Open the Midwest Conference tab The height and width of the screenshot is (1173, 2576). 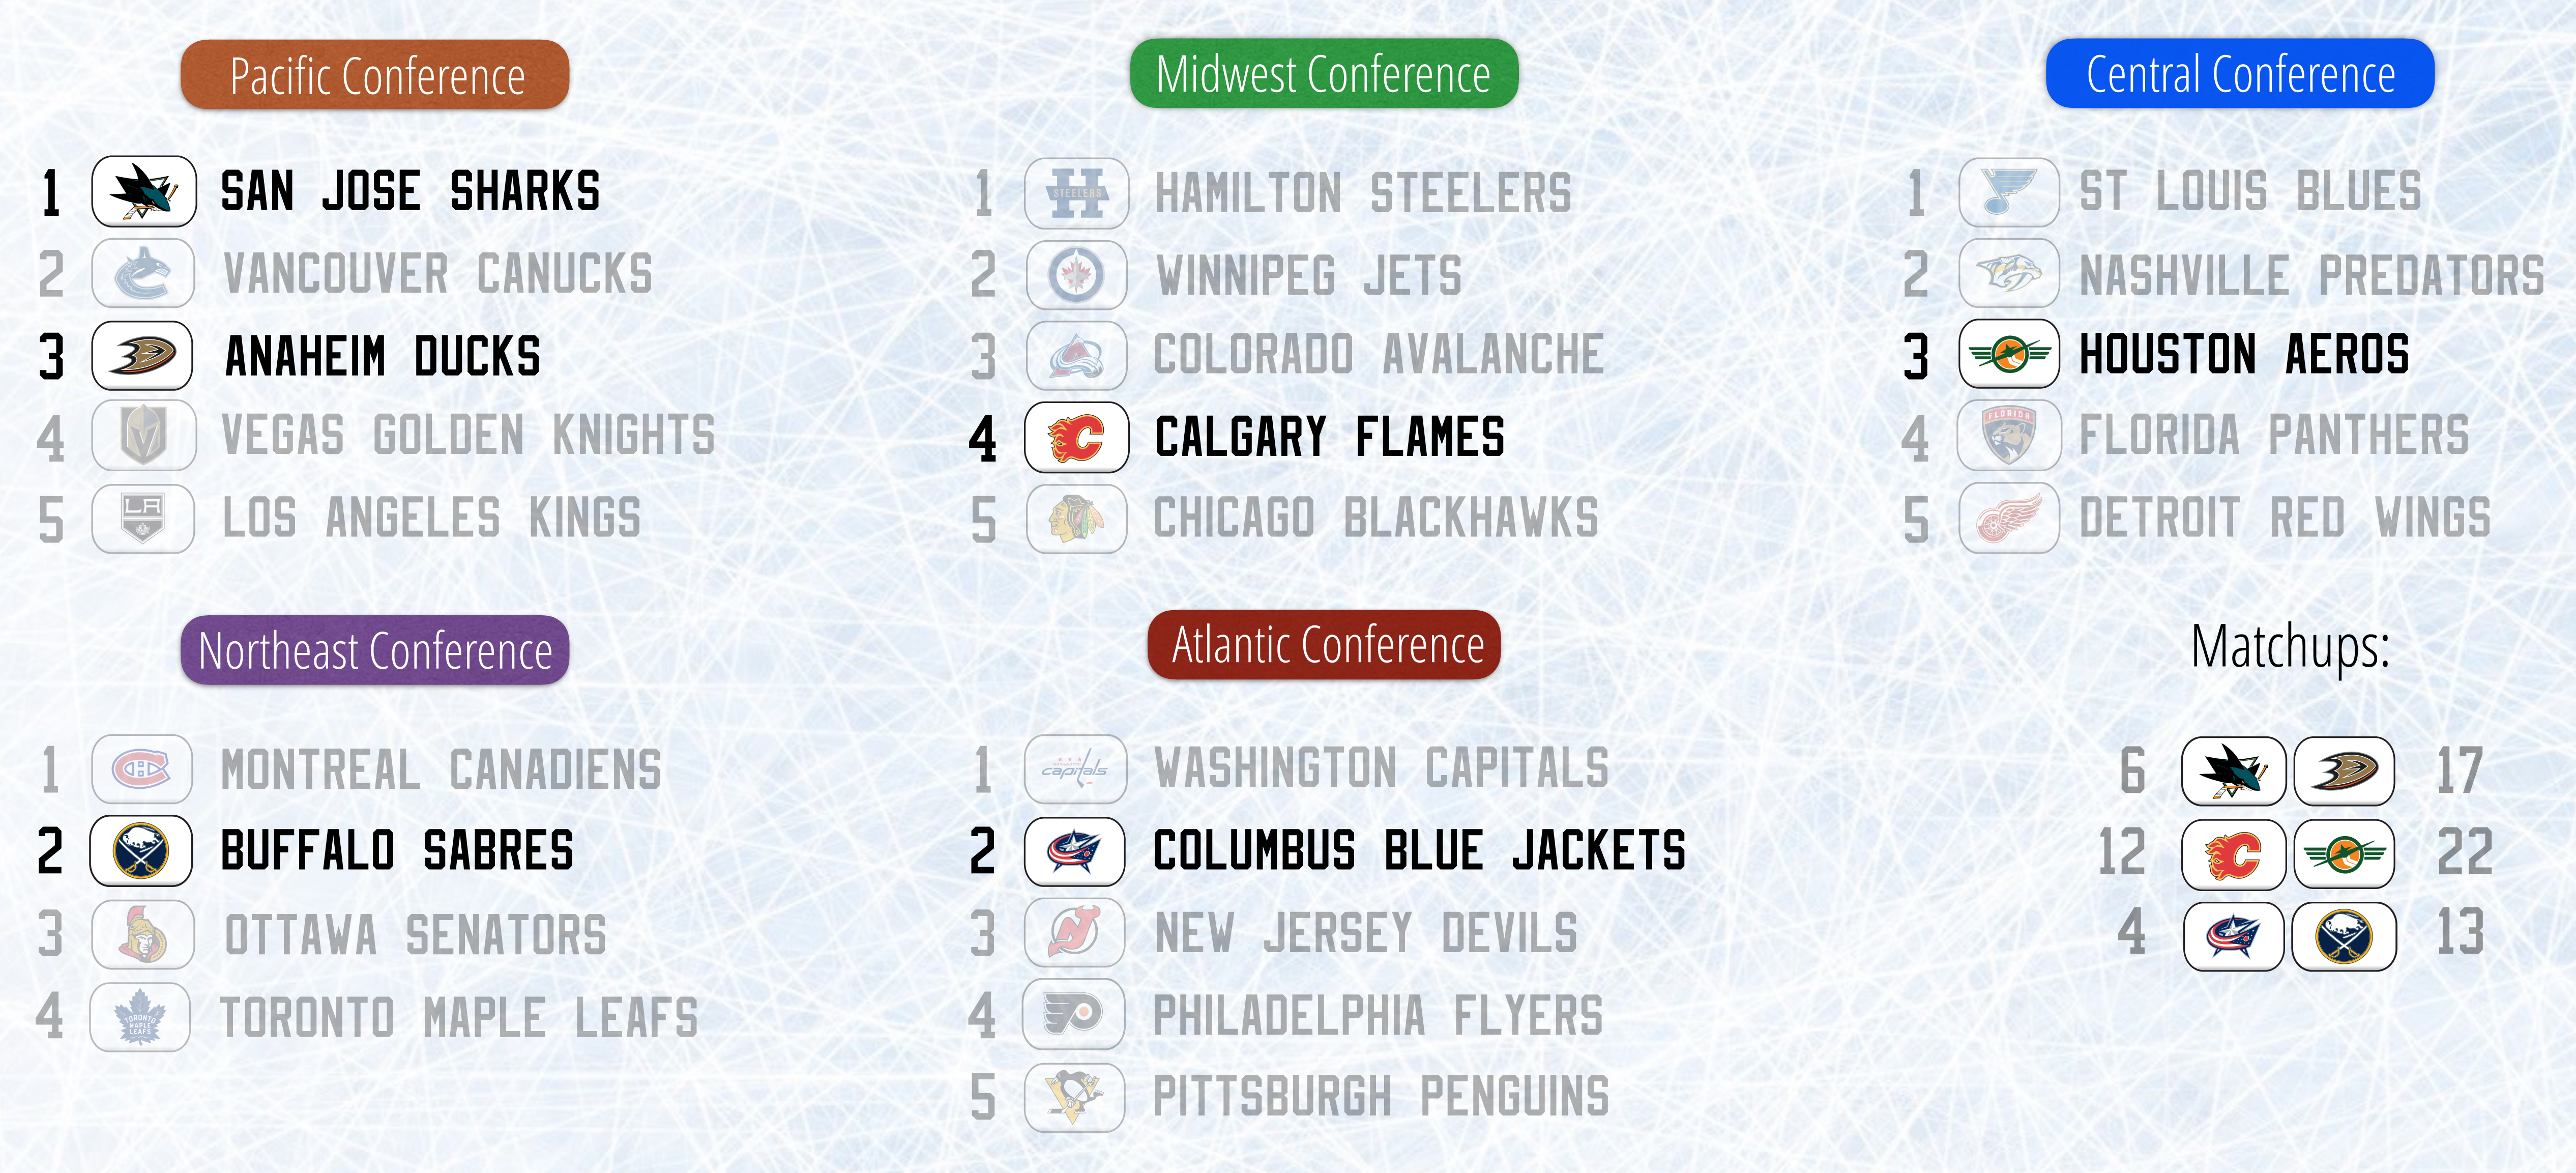1323,73
